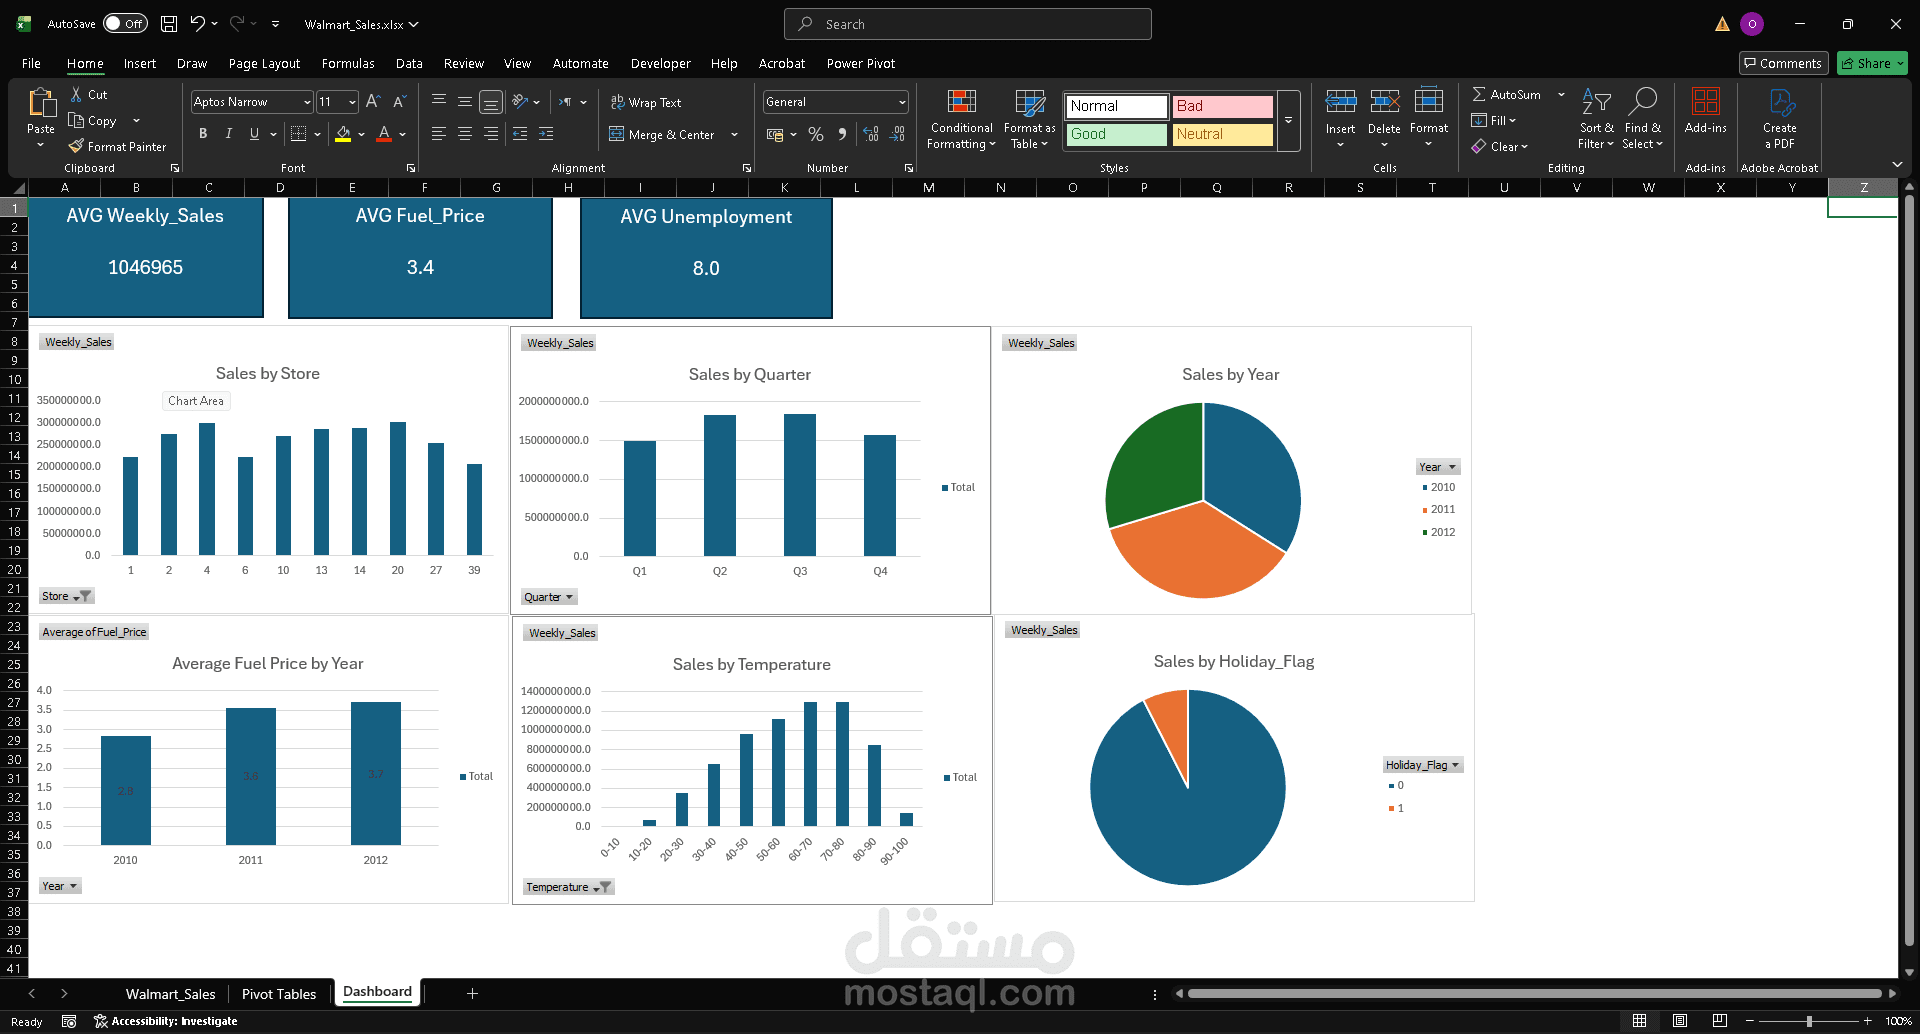
Task: Open the font size dropdown
Action: [352, 102]
